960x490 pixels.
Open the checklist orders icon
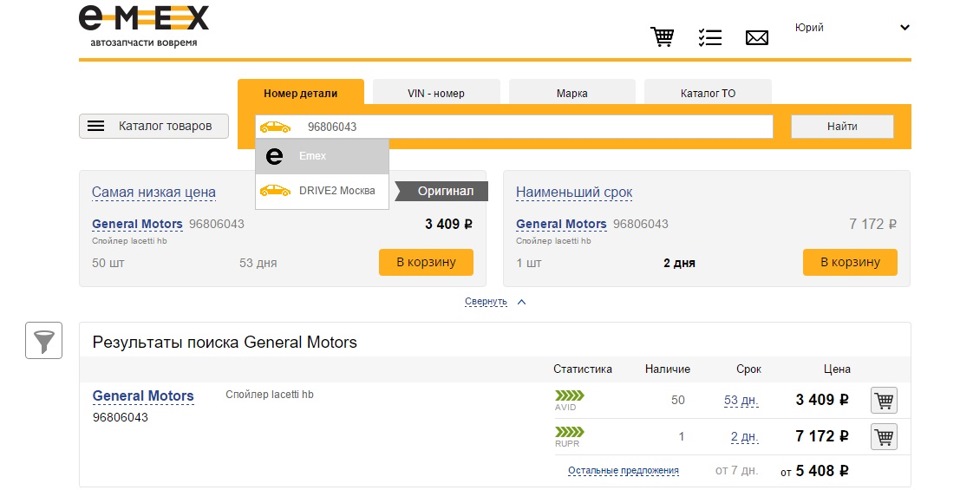pyautogui.click(x=710, y=37)
